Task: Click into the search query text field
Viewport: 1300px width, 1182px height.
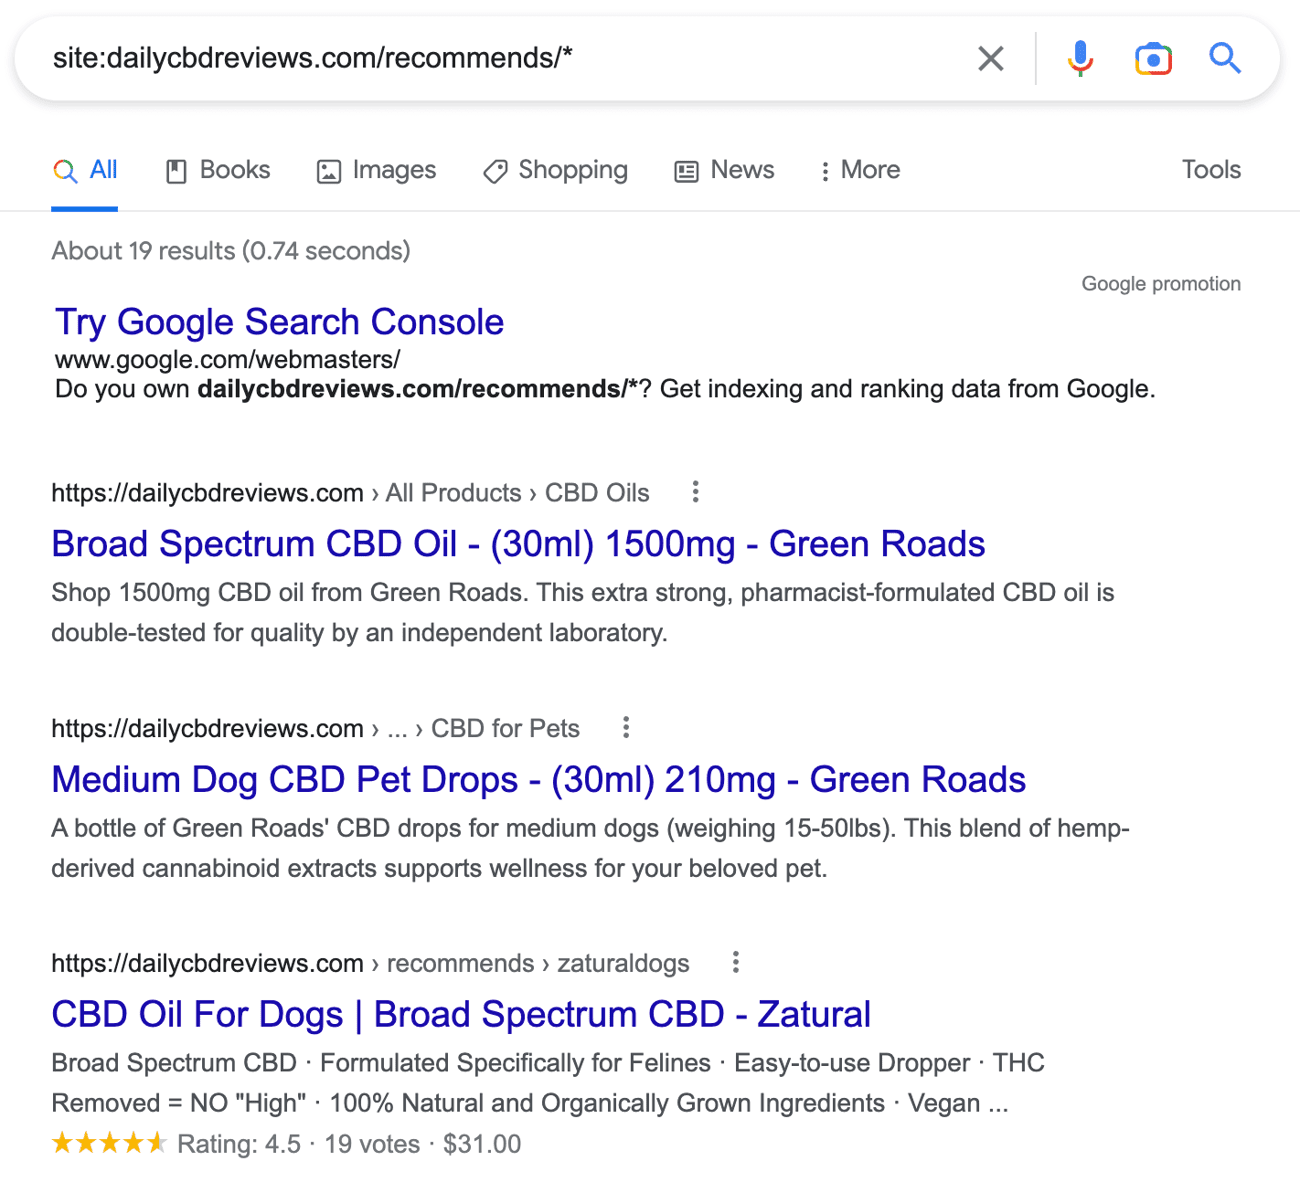Action: tap(500, 59)
